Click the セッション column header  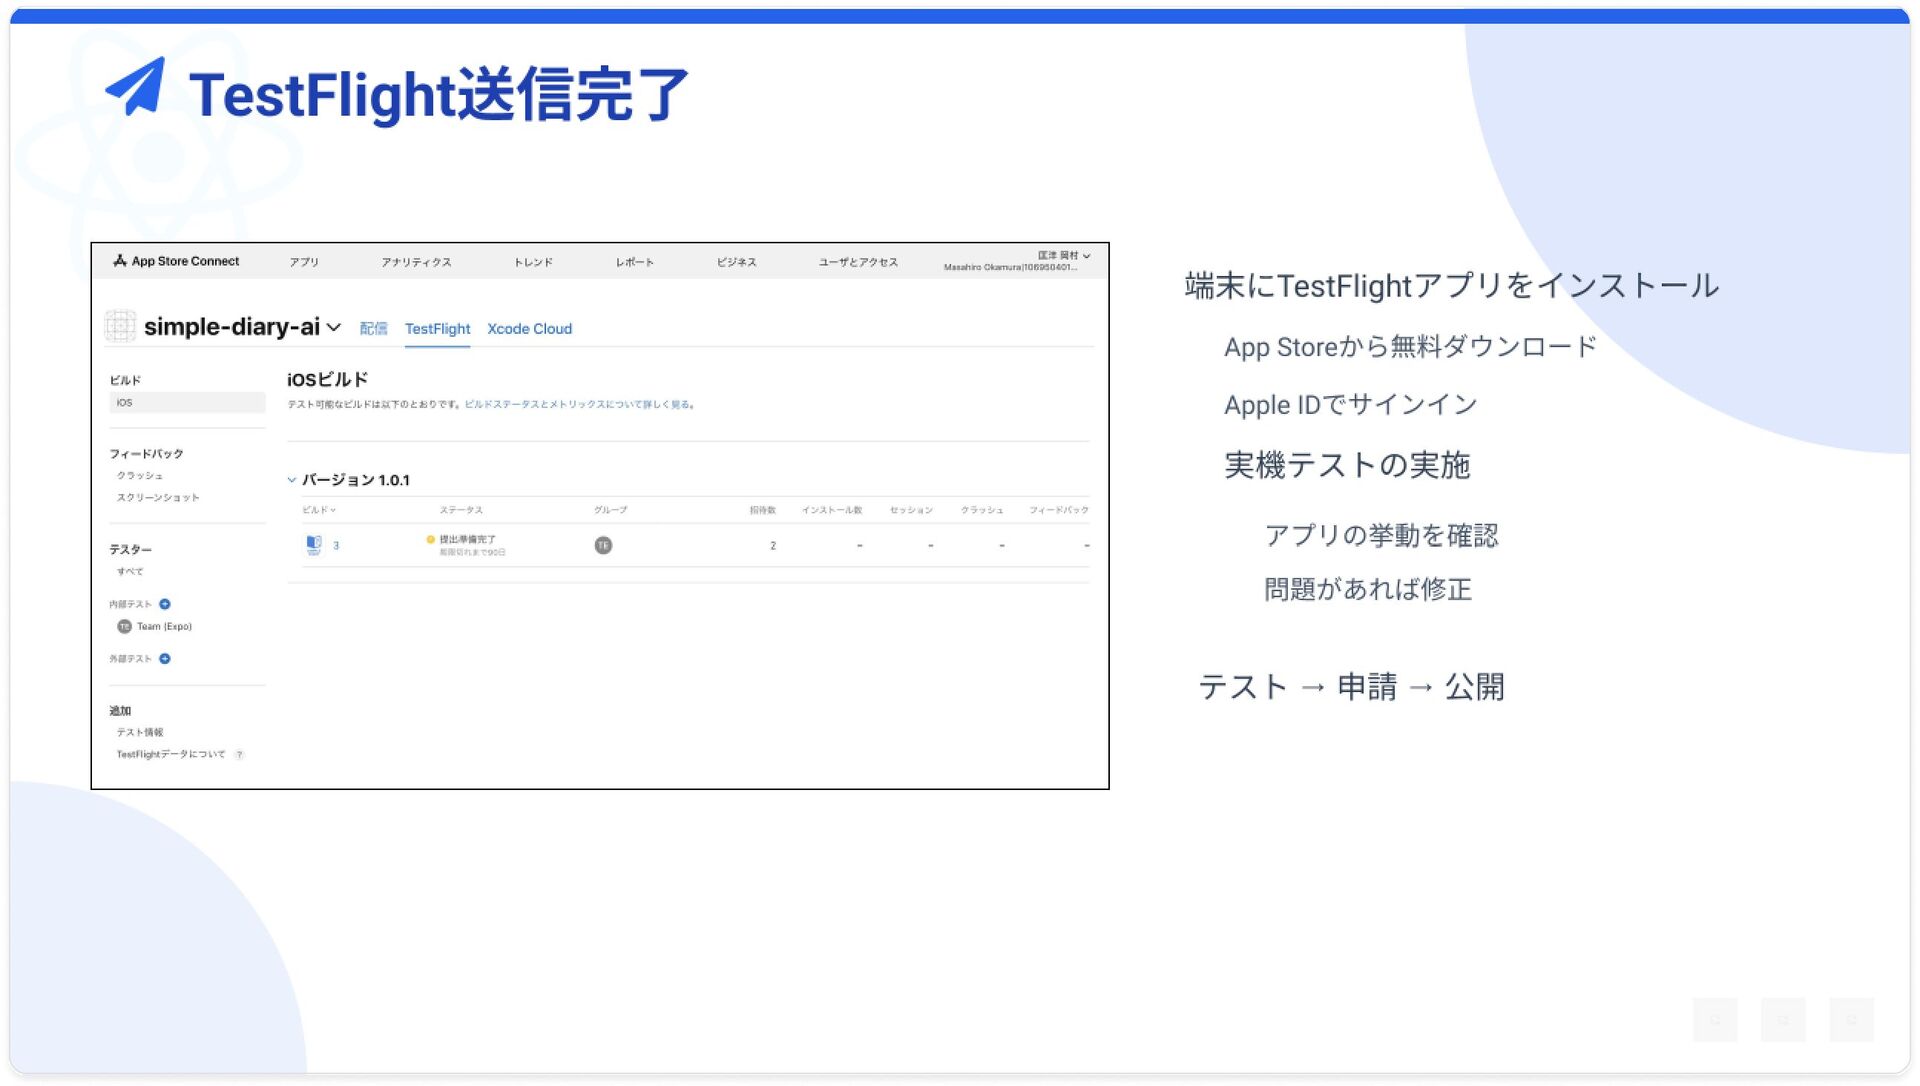click(x=911, y=510)
